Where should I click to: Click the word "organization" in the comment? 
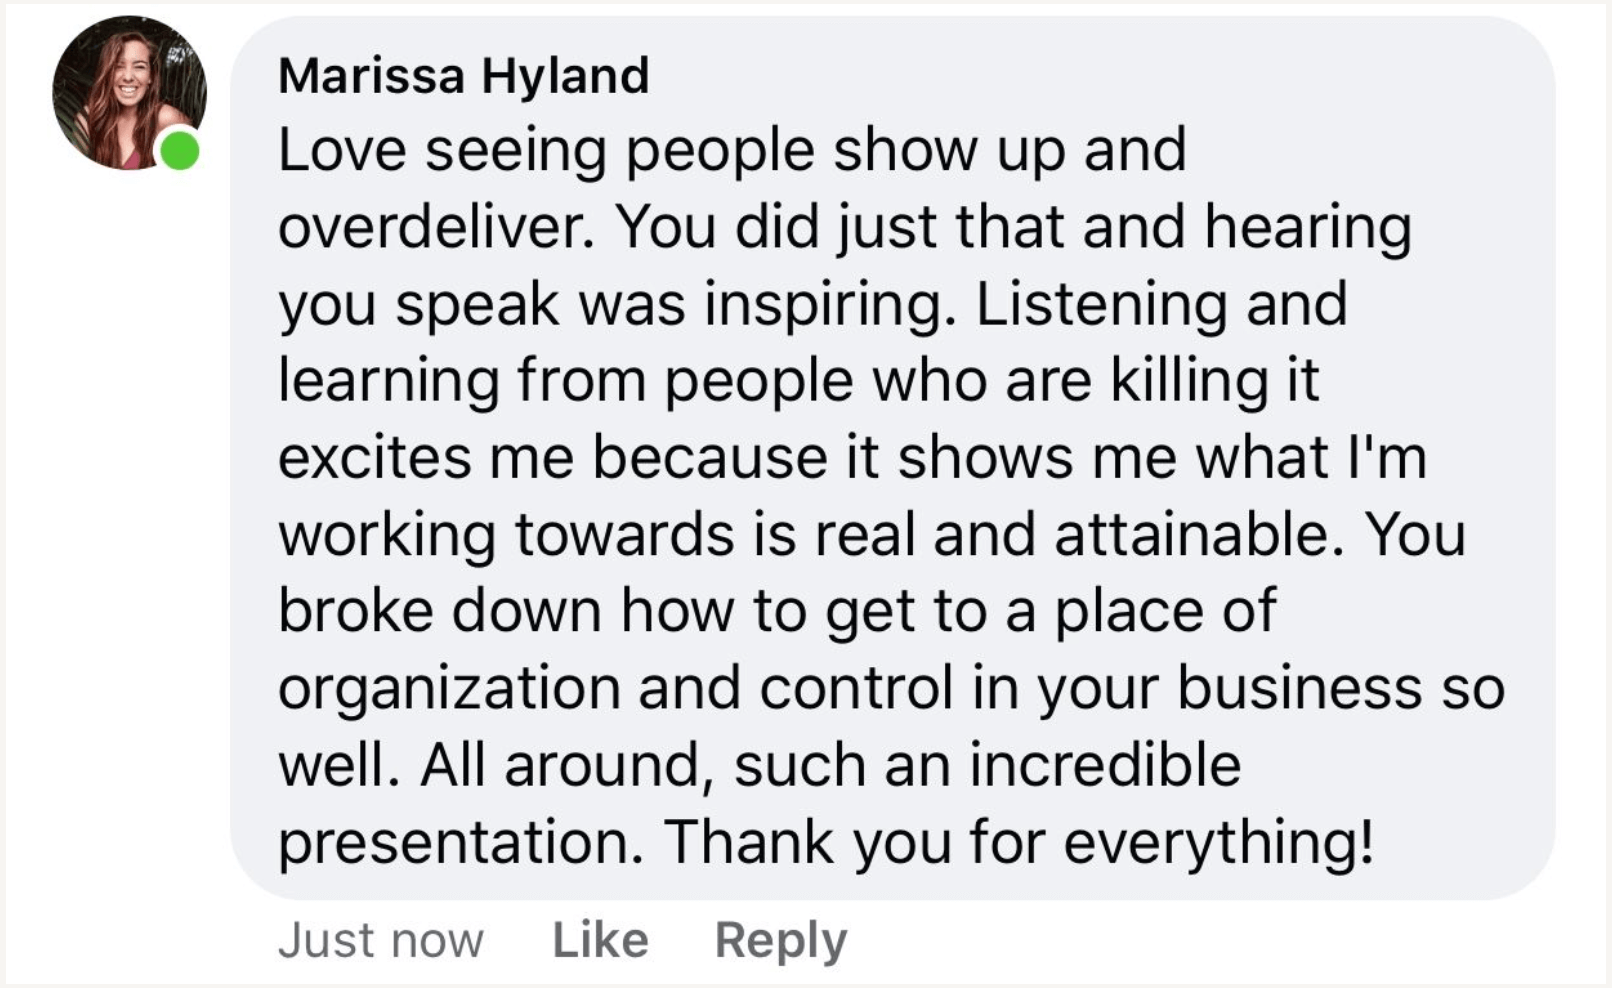click(449, 688)
